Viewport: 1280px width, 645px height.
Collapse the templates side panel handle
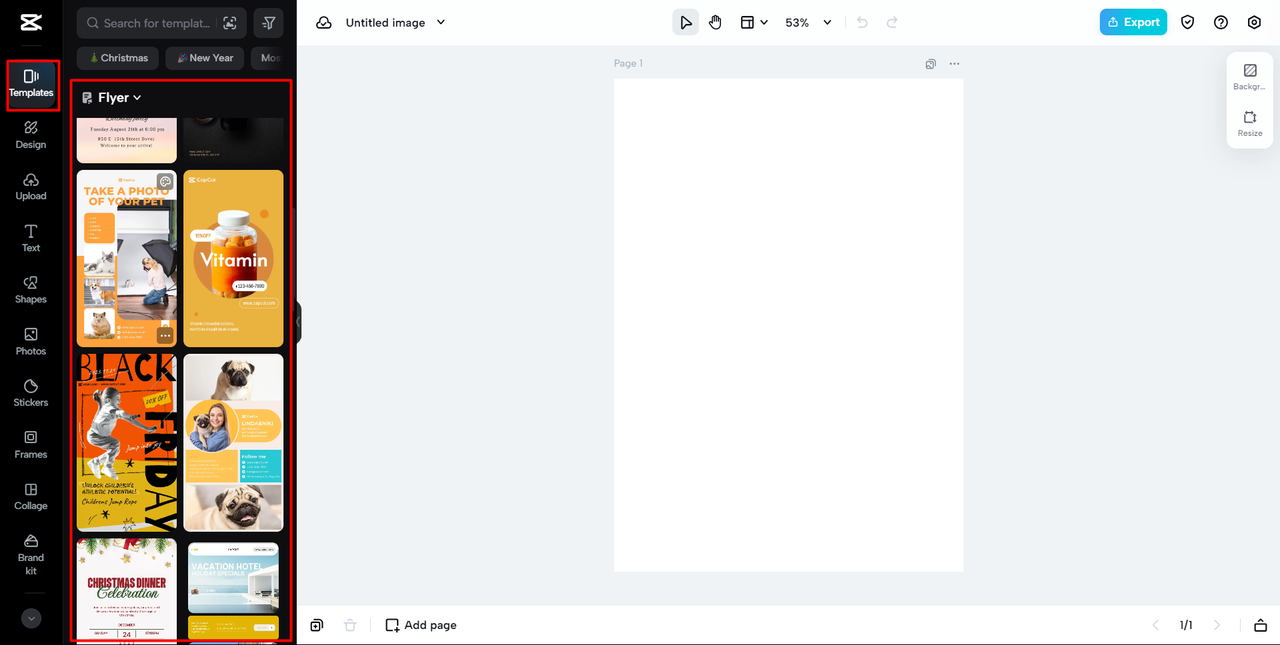(298, 322)
